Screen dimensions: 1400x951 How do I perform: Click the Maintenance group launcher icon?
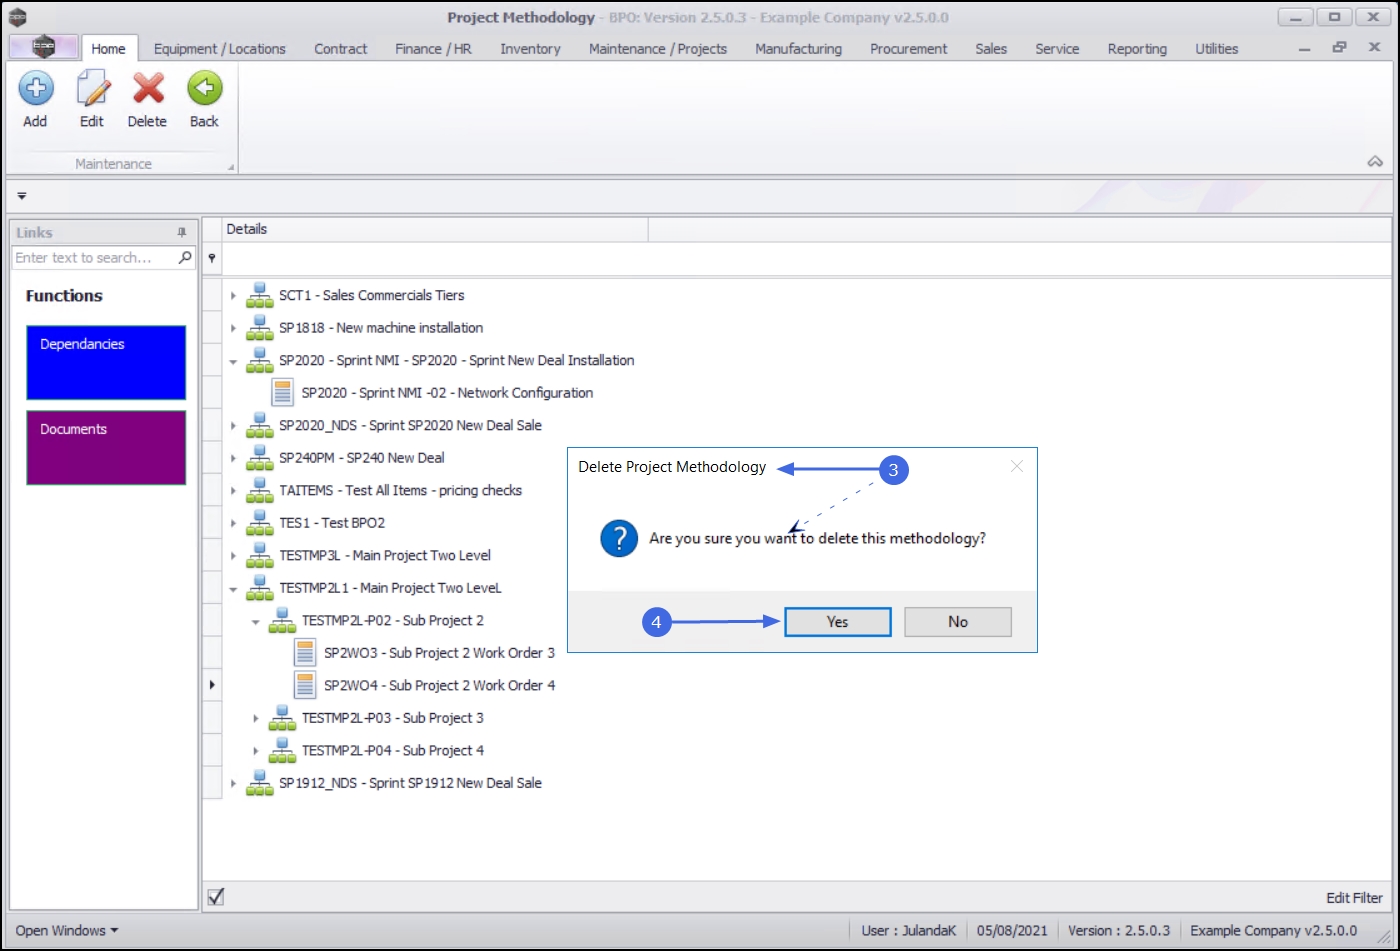(x=231, y=167)
